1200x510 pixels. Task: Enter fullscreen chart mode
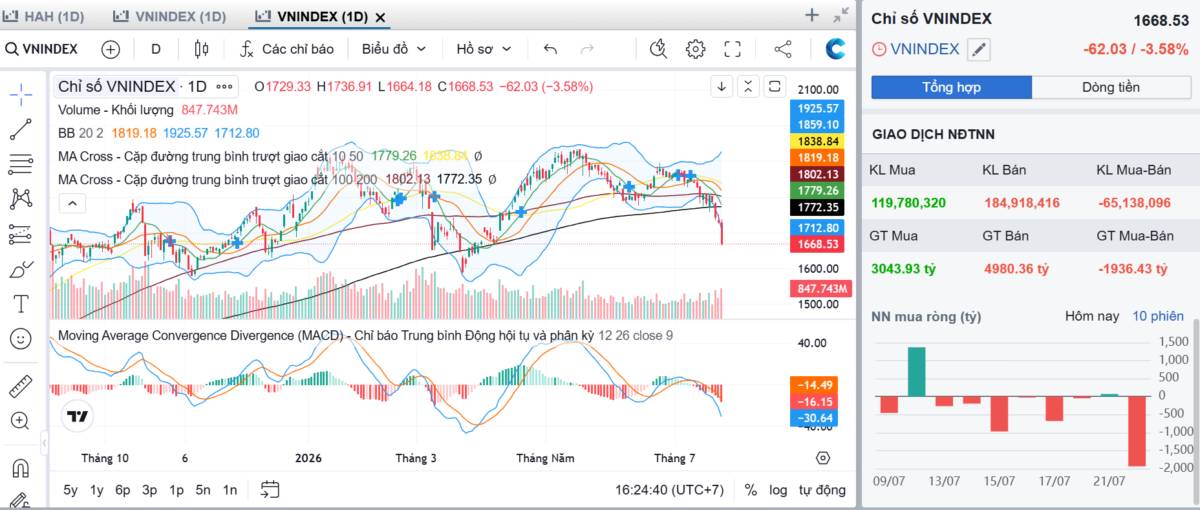732,49
